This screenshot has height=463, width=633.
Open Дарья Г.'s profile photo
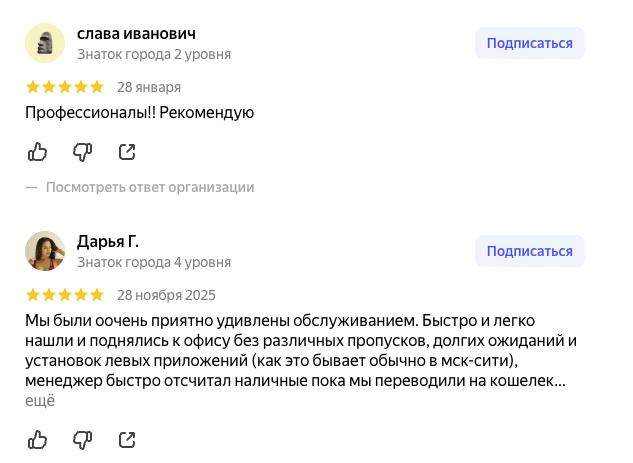pos(45,251)
